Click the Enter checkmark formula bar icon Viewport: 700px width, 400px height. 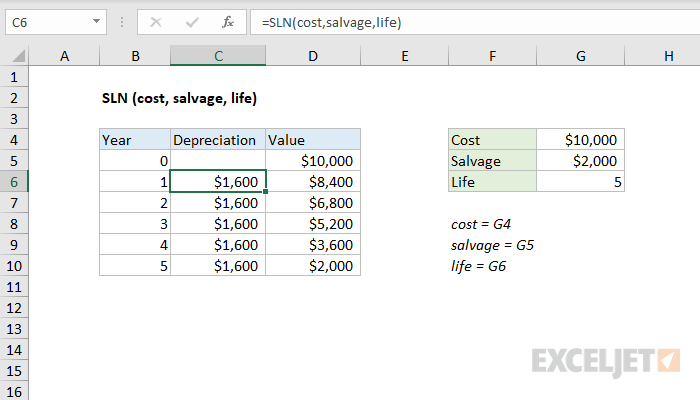pos(192,22)
